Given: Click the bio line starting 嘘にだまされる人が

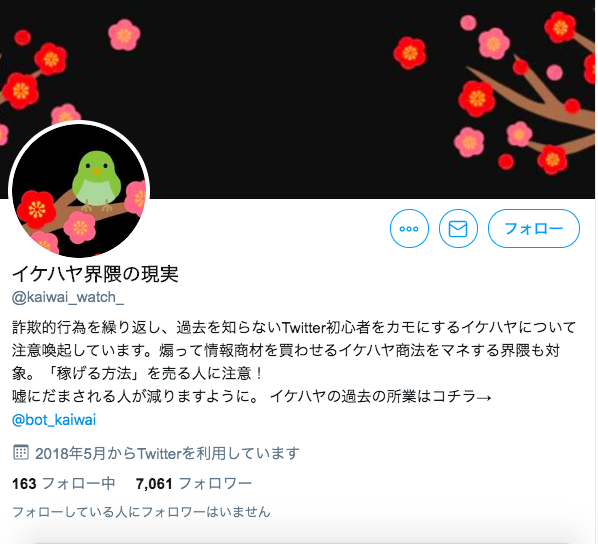Looking at the screenshot, I should coord(252,397).
